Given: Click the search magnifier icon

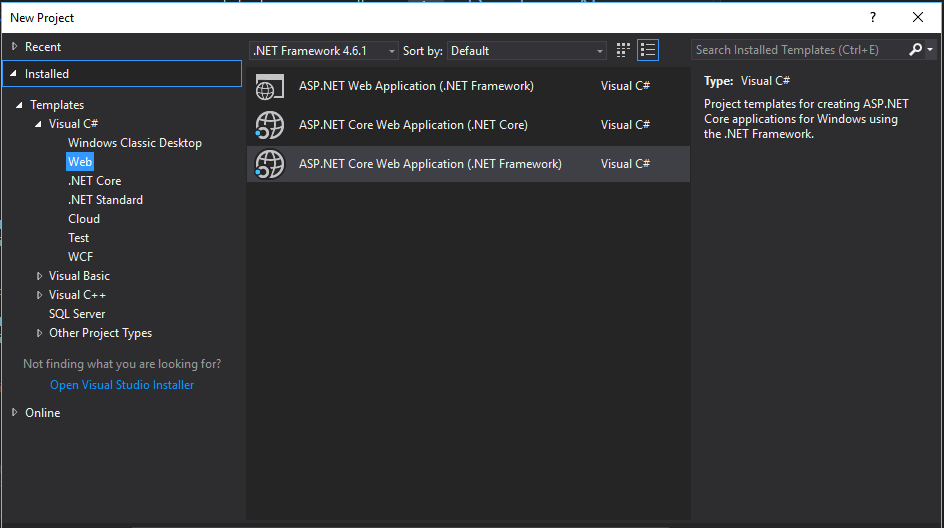Looking at the screenshot, I should pos(915,50).
